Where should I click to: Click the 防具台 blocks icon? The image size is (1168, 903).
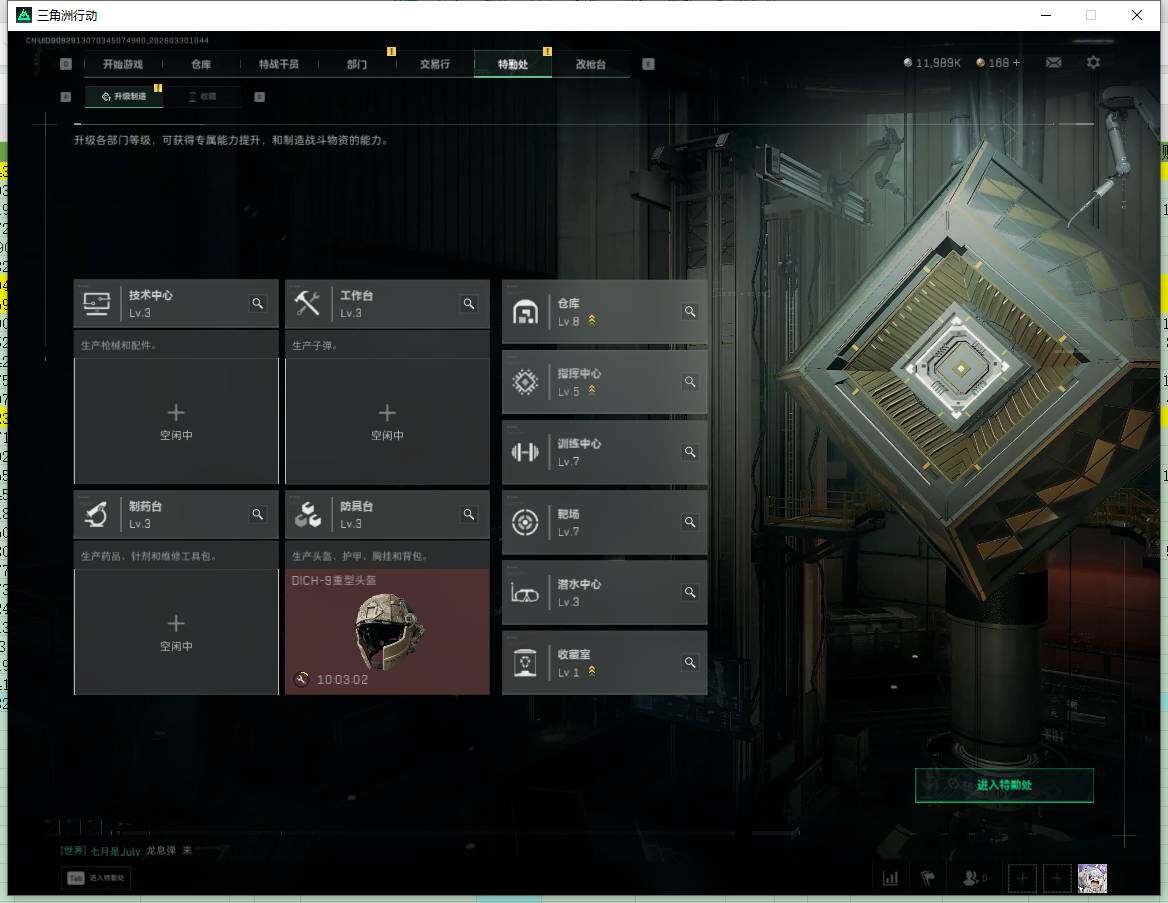[307, 514]
